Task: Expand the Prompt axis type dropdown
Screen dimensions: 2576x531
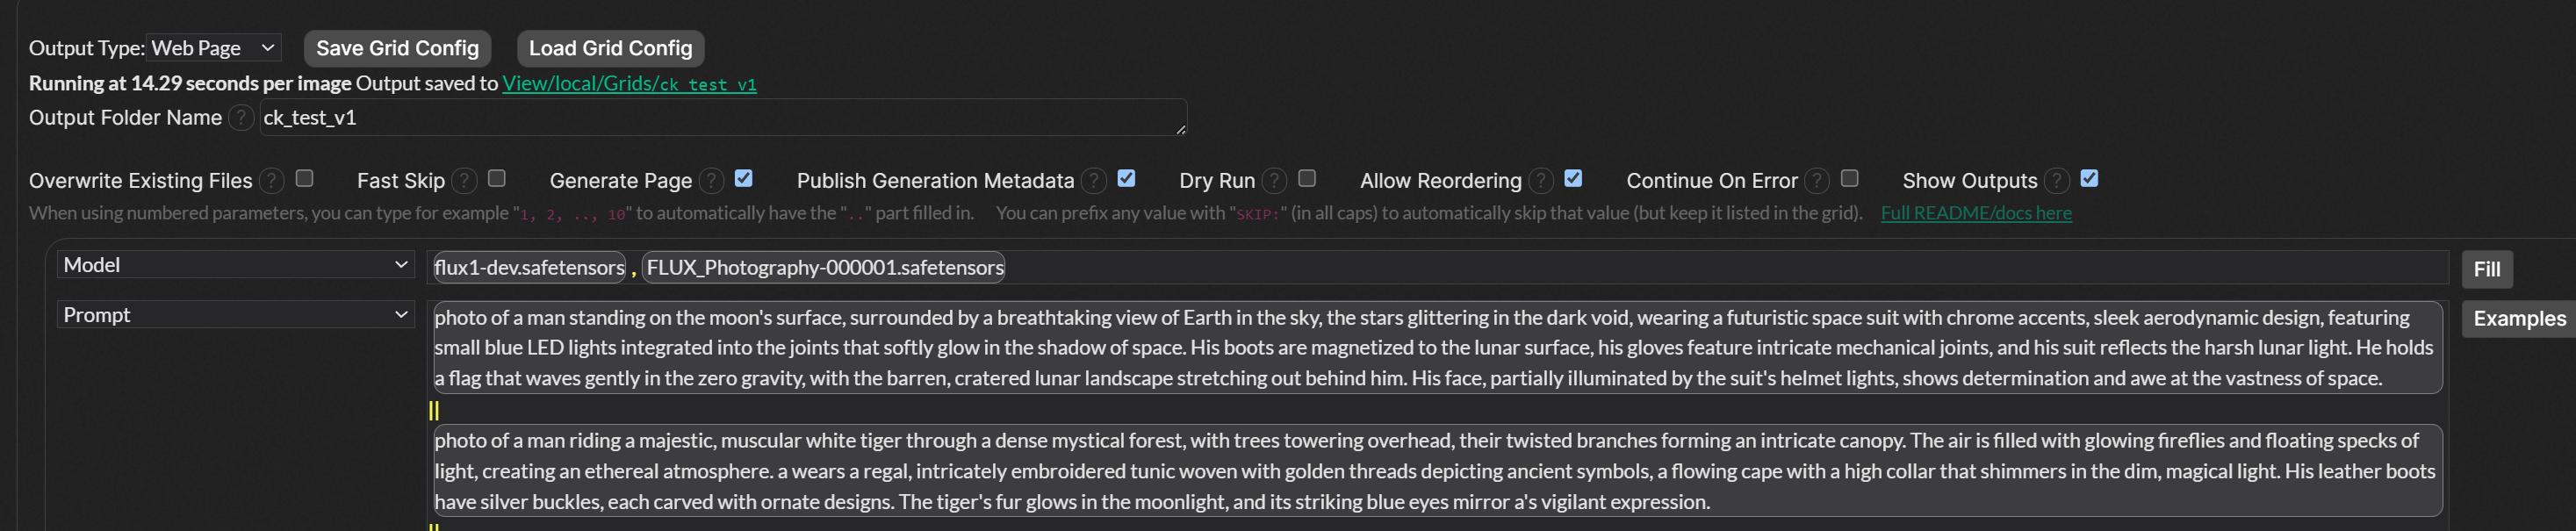Action: [235, 315]
